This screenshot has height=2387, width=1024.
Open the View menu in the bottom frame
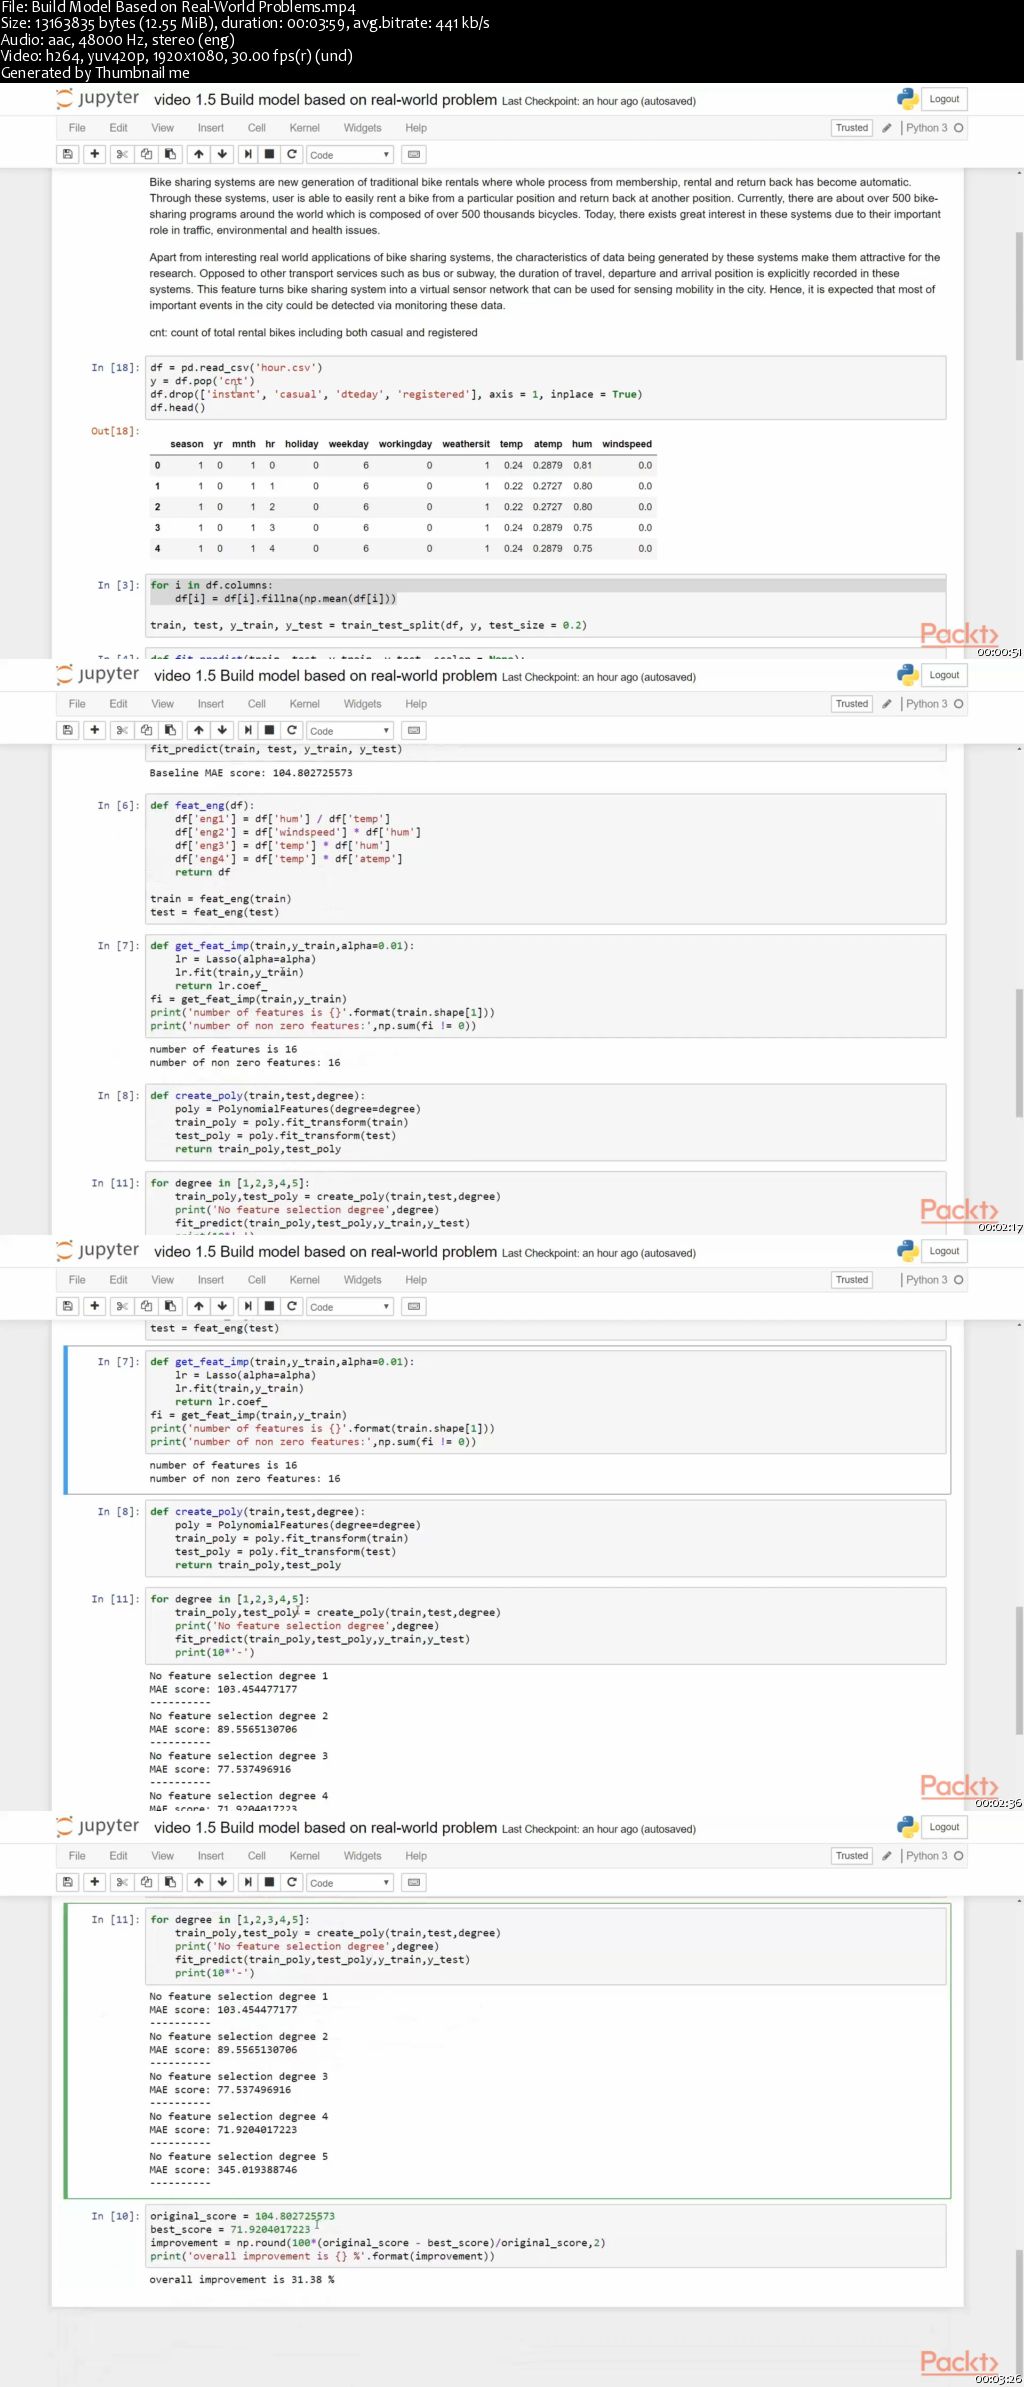(162, 1856)
